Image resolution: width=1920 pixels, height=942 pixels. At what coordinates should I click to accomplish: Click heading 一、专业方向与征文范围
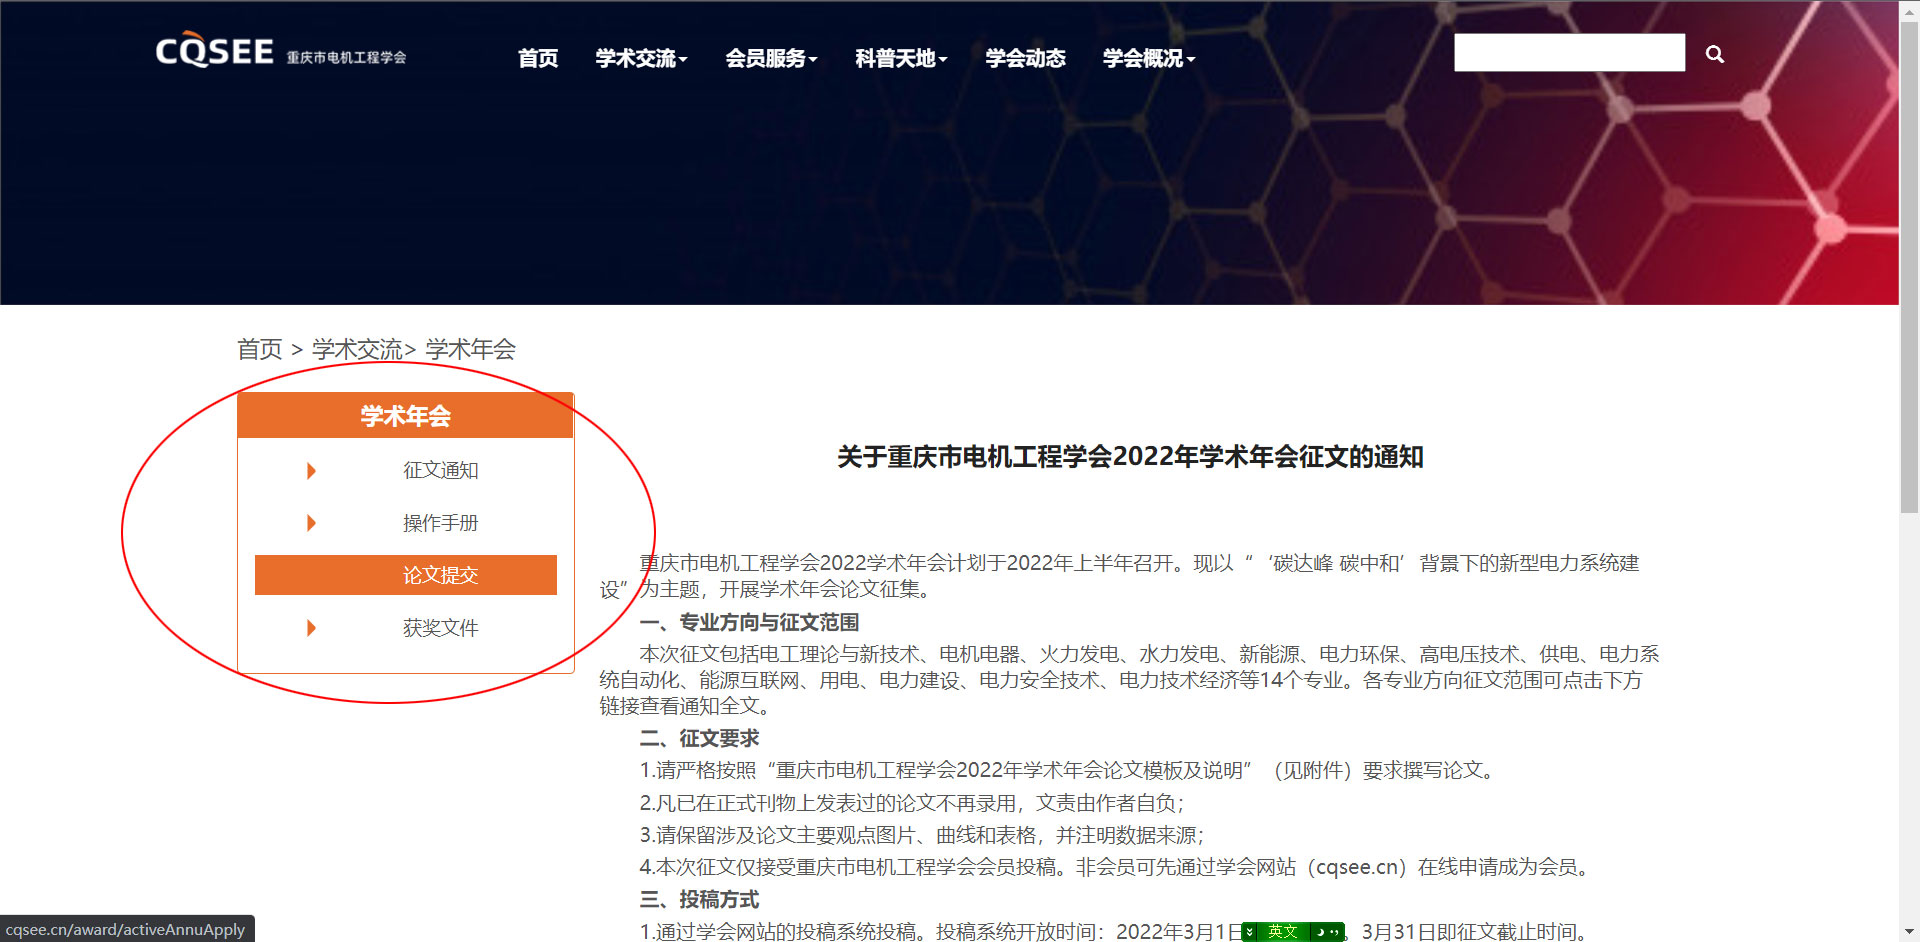(749, 622)
